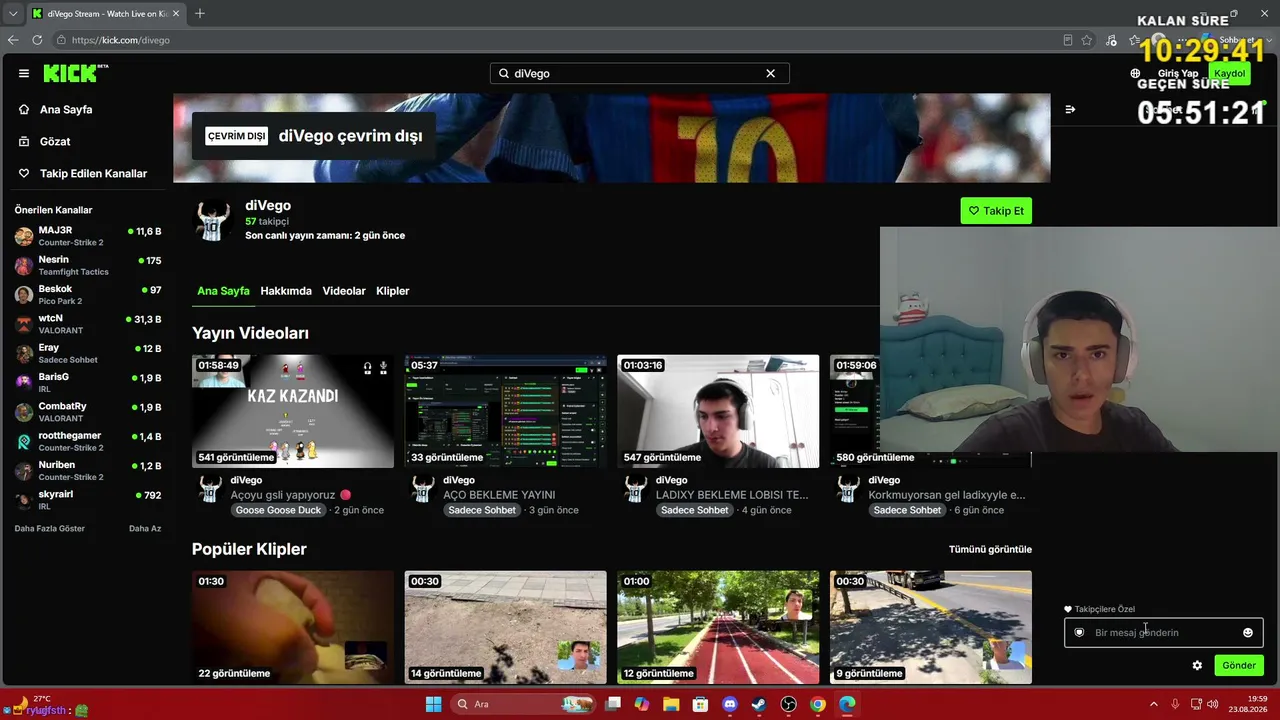Click the diVego search field

(639, 73)
